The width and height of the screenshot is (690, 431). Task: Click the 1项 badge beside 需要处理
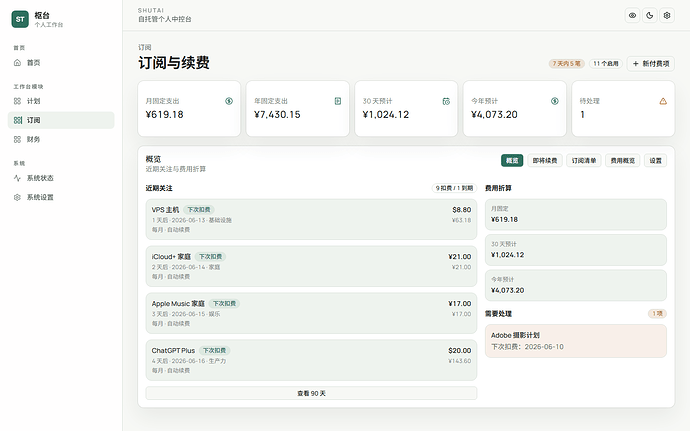pos(657,313)
